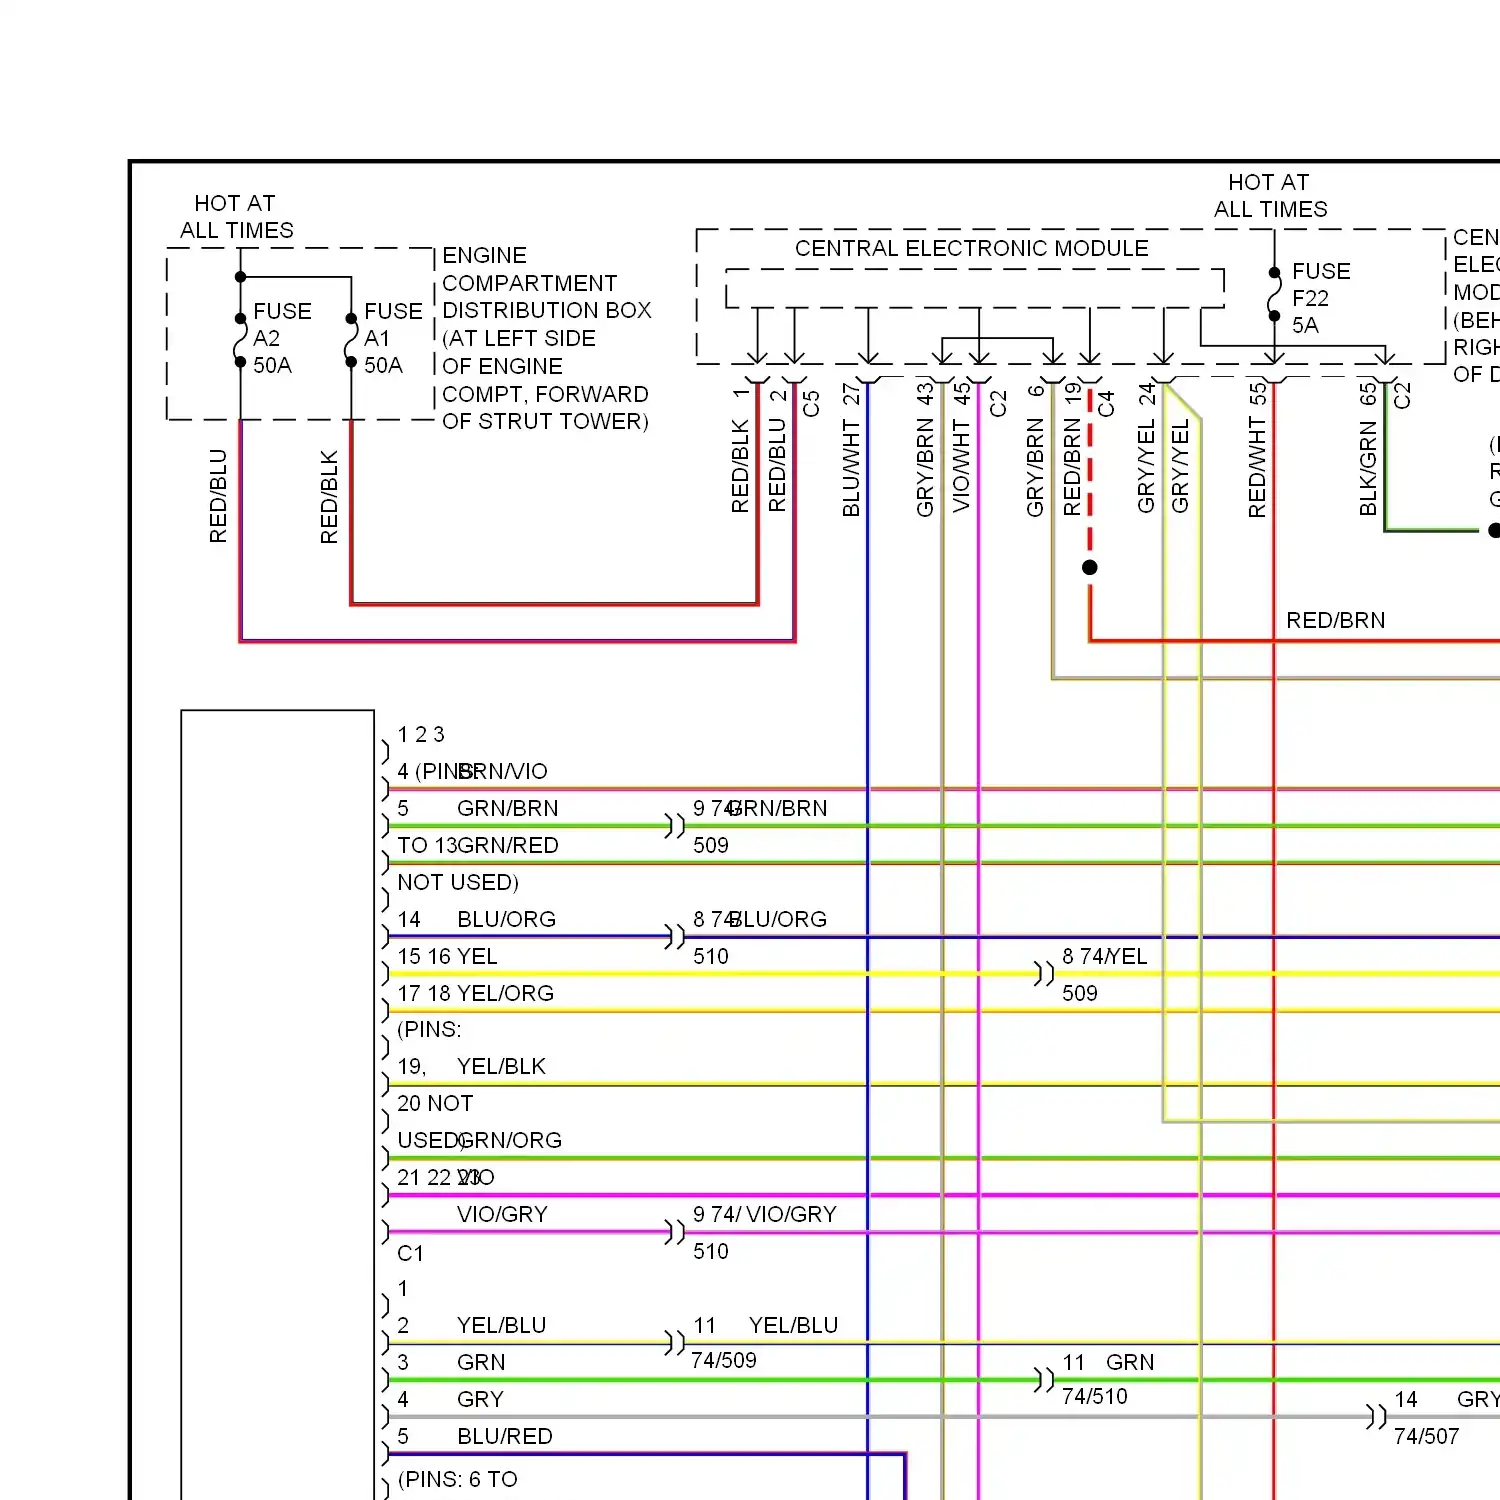The width and height of the screenshot is (1500, 1500).
Task: Click the GRY/YEL 24 wire label
Action: point(1146,449)
